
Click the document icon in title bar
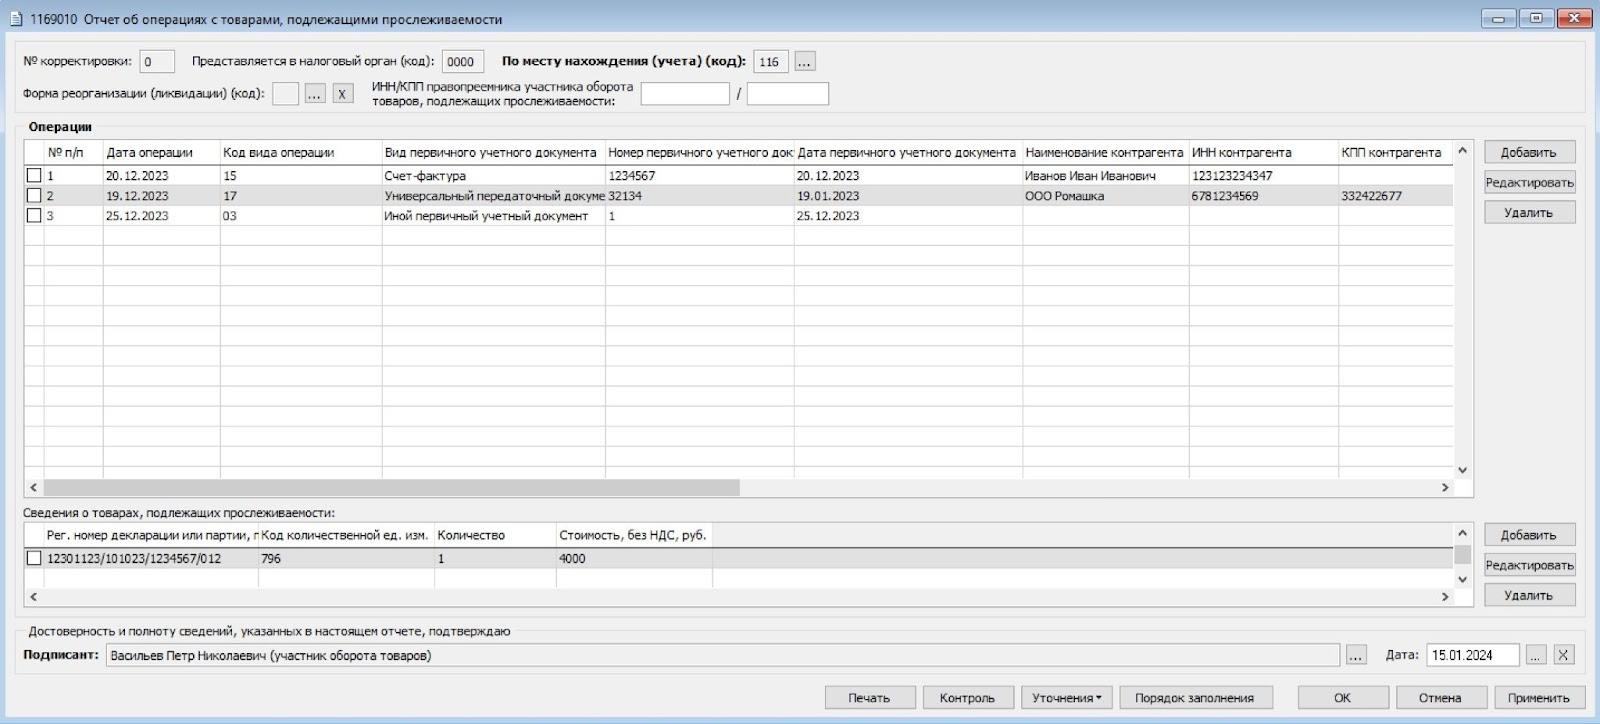coord(15,19)
